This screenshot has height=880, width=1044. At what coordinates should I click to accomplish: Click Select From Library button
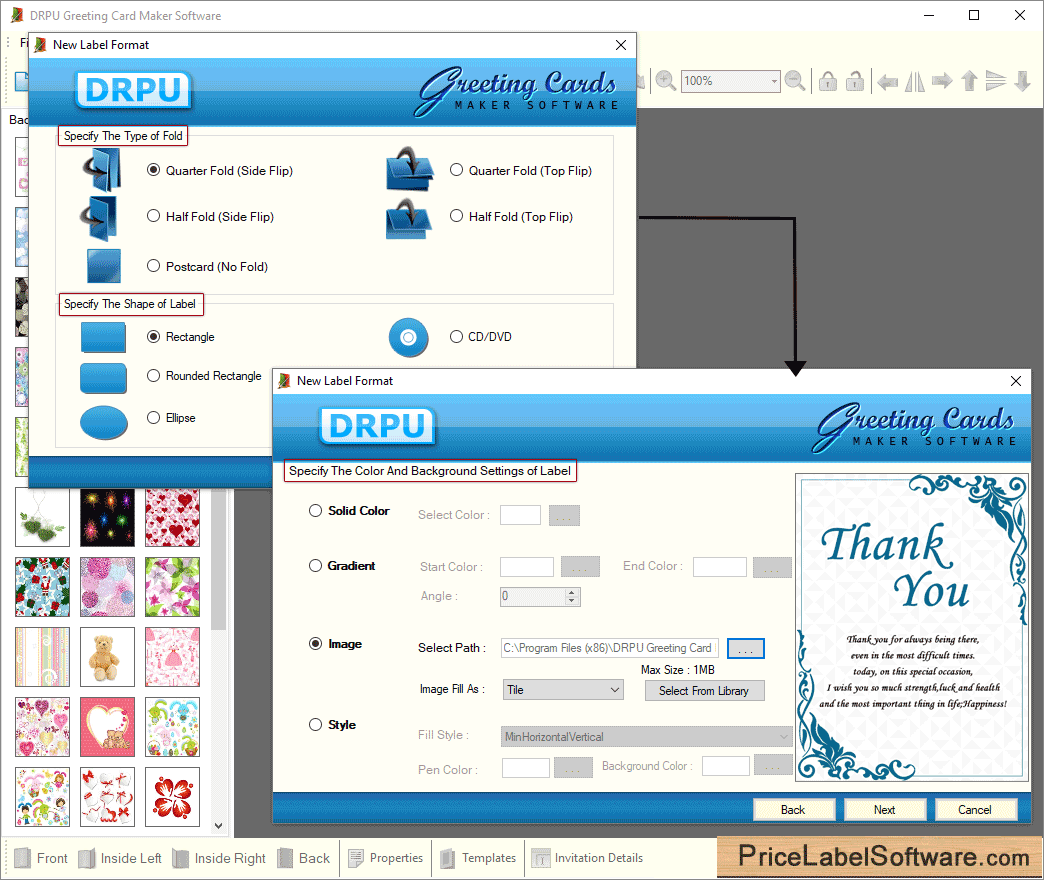click(x=704, y=690)
